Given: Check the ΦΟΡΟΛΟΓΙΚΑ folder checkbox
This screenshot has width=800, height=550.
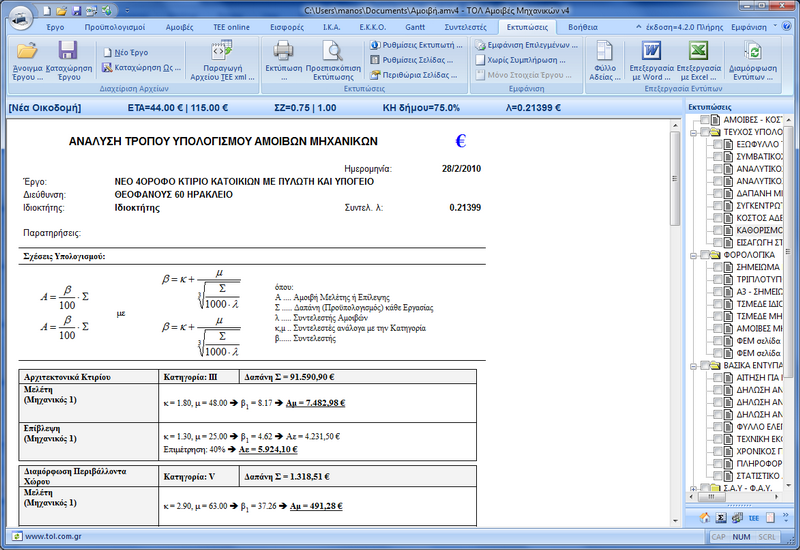Looking at the screenshot, I should coord(706,255).
